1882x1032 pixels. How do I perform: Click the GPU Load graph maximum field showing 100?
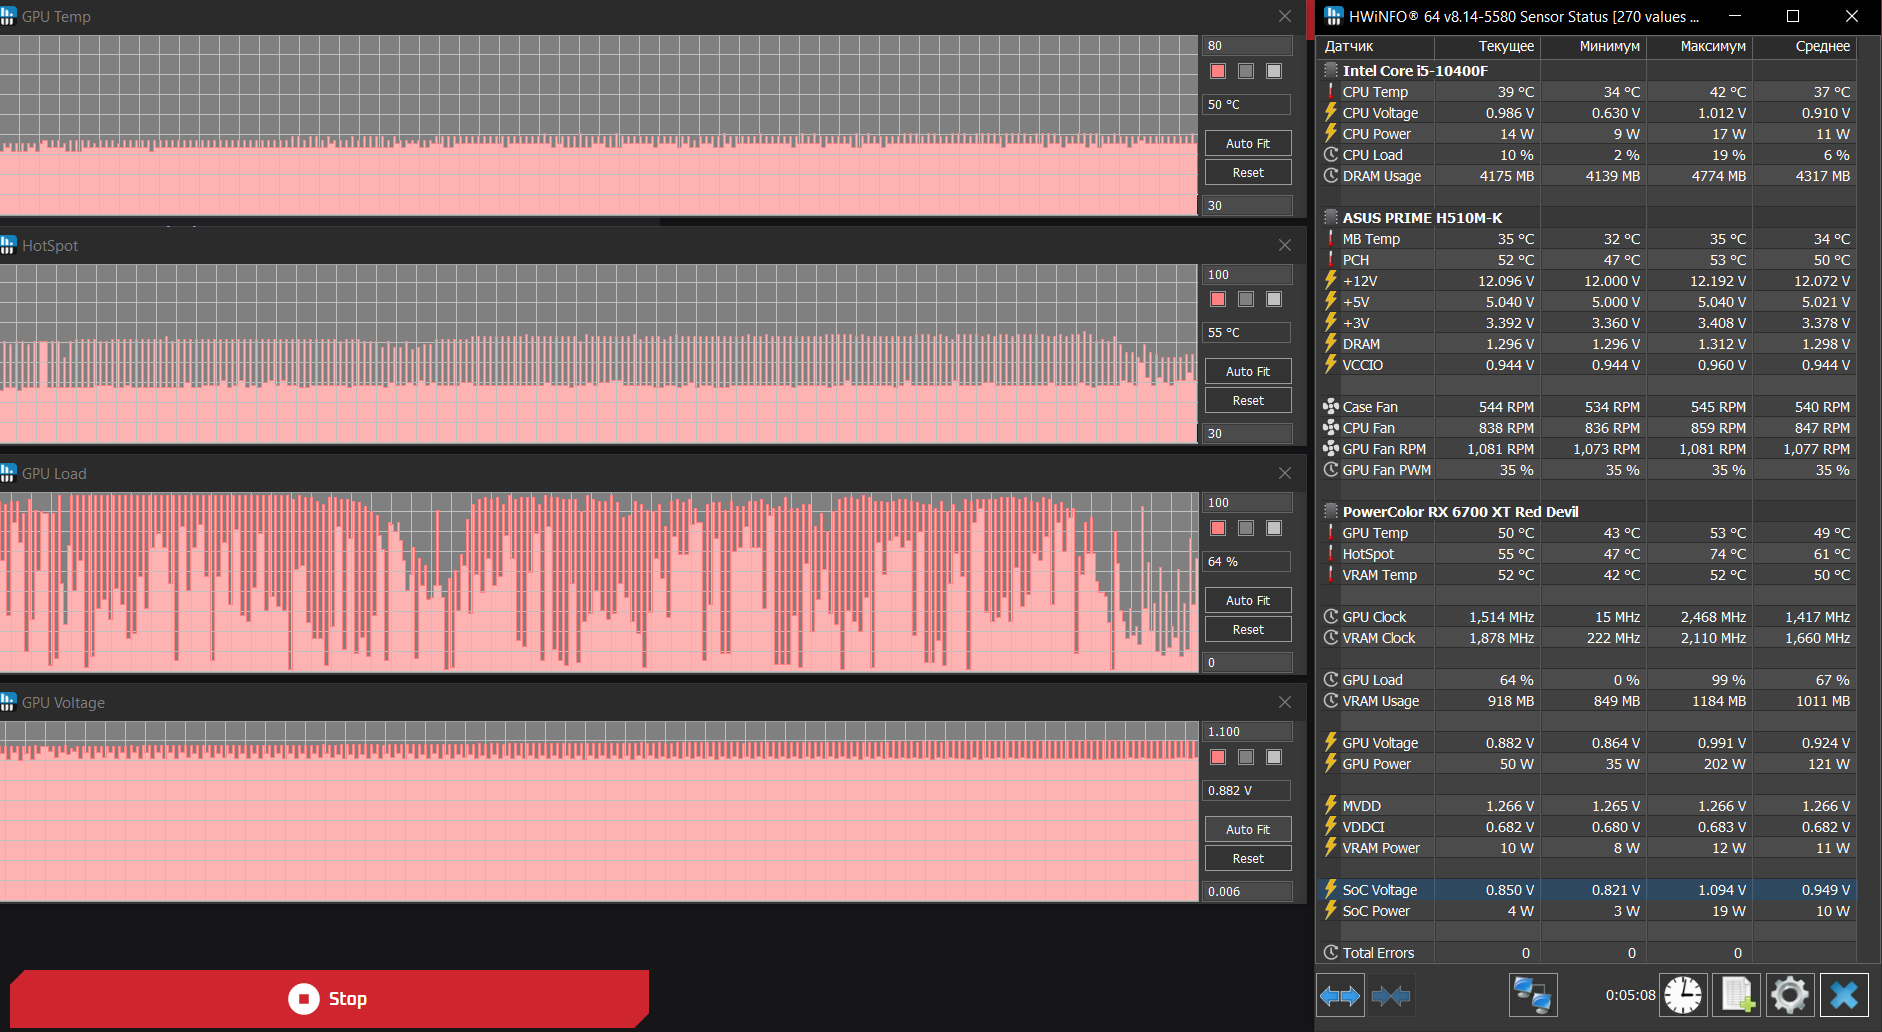coord(1247,503)
